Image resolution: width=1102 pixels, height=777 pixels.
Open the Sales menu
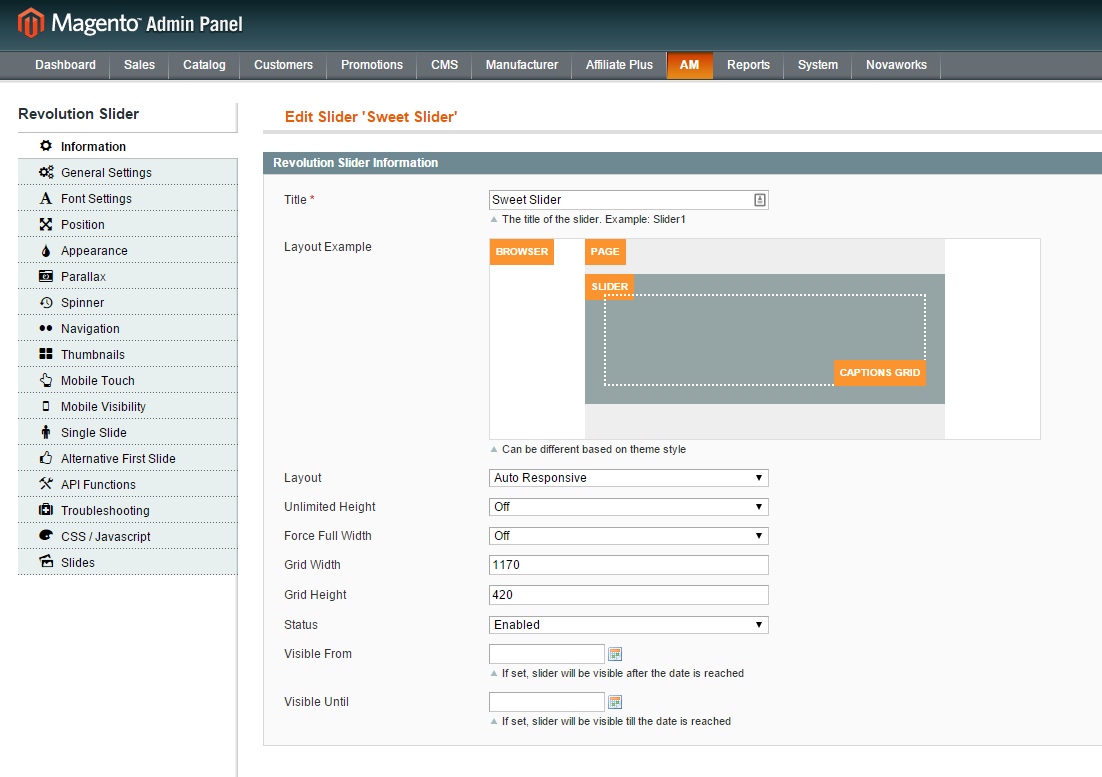[139, 65]
